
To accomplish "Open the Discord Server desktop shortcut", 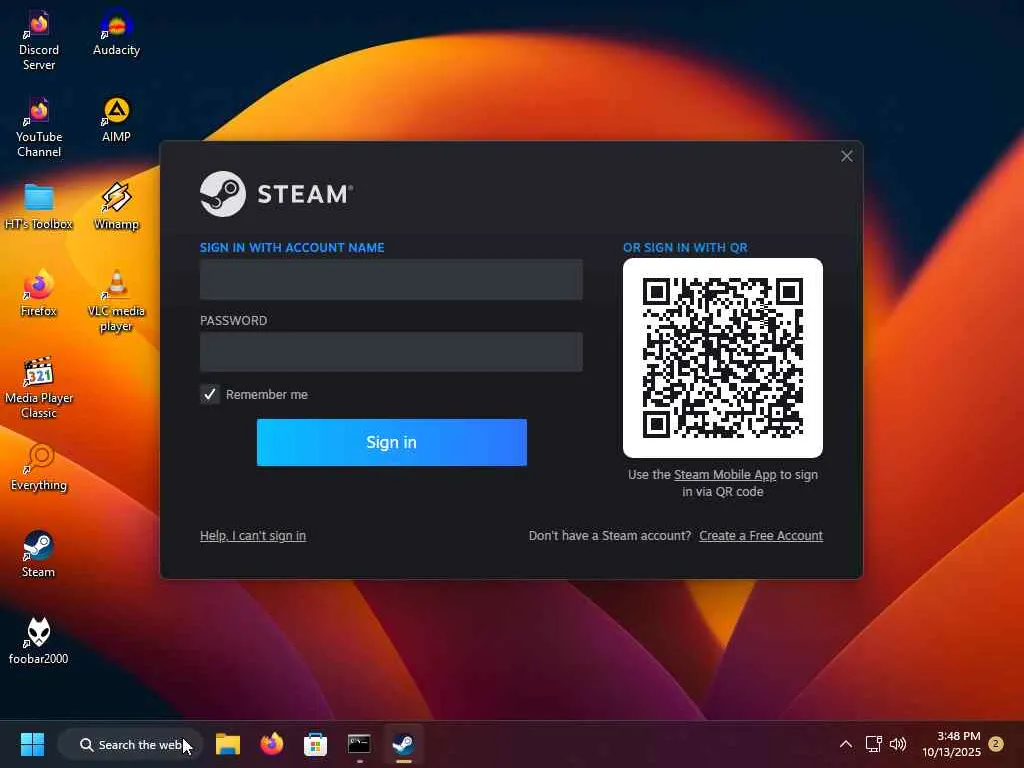I will [x=39, y=40].
